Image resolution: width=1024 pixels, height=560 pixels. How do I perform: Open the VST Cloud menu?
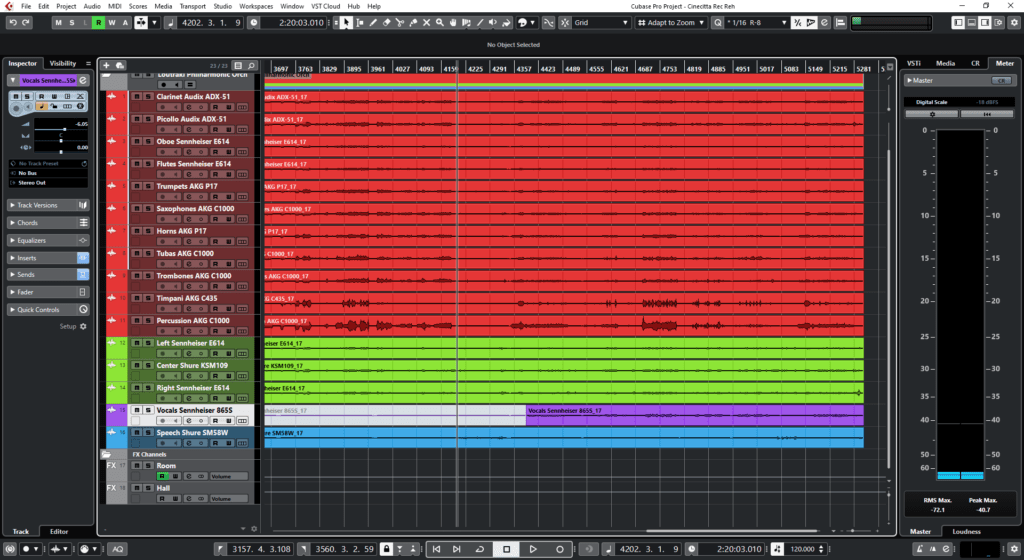pos(325,6)
